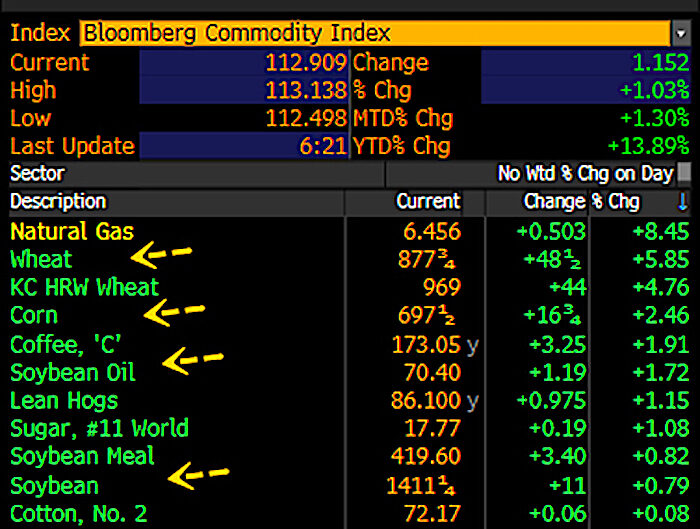
Task: Select the Wheat commodity row
Action: [x=350, y=259]
